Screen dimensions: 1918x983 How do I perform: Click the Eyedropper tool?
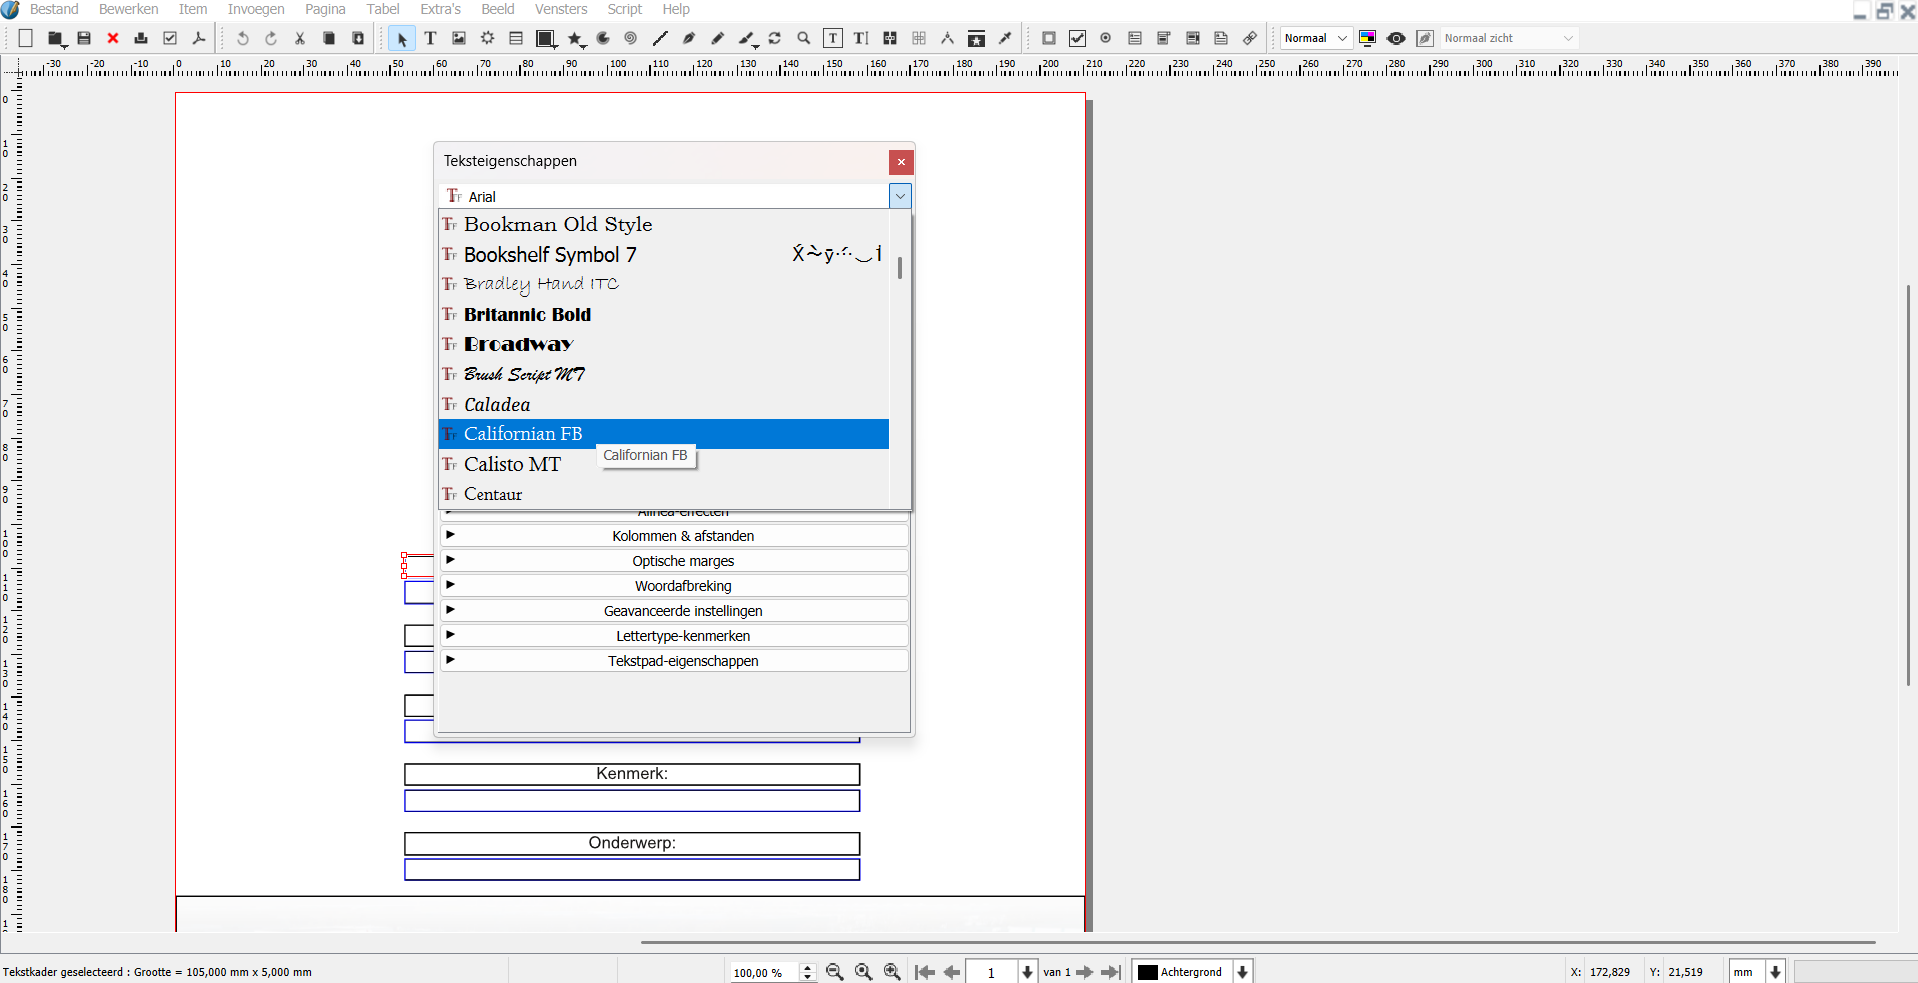(1006, 38)
